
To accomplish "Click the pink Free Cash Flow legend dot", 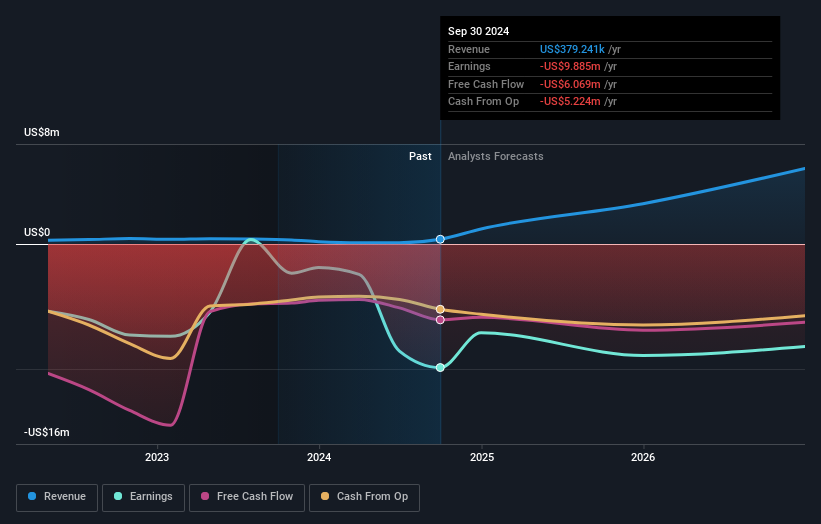I will point(205,496).
